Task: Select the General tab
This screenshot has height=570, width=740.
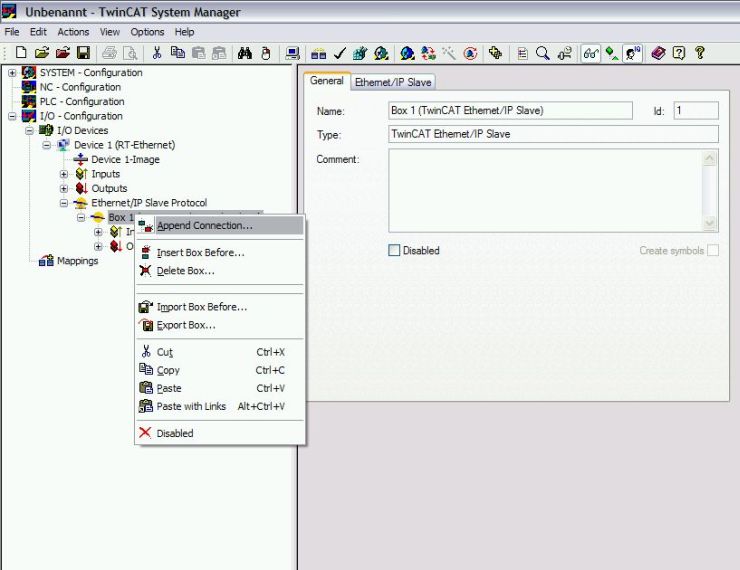Action: pyautogui.click(x=327, y=81)
